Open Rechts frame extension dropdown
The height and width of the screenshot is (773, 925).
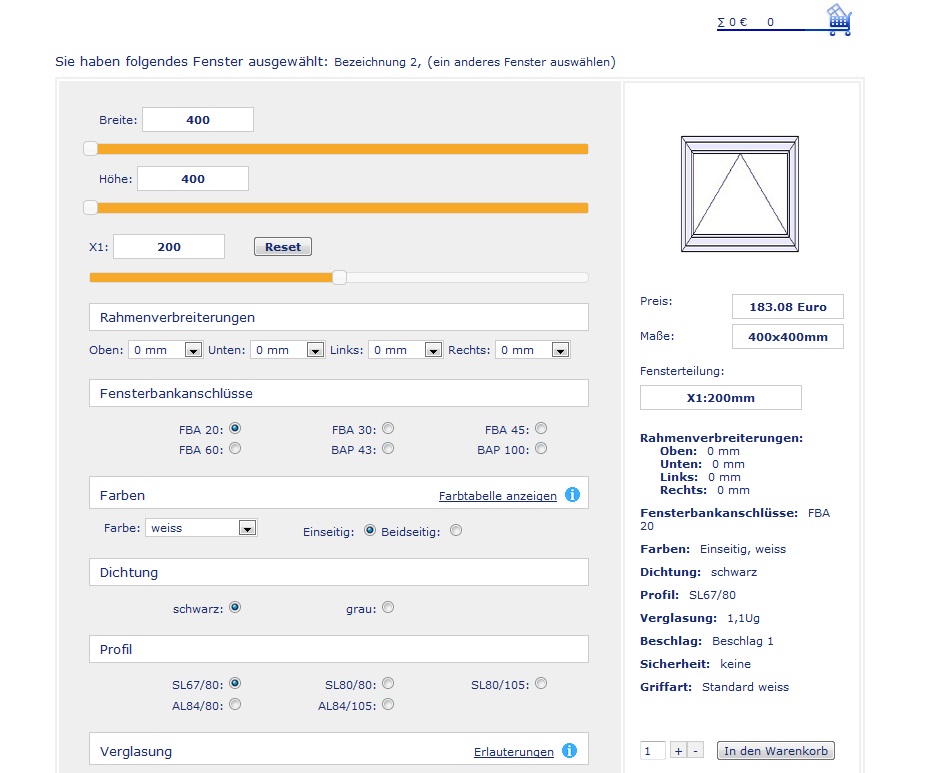(x=533, y=350)
